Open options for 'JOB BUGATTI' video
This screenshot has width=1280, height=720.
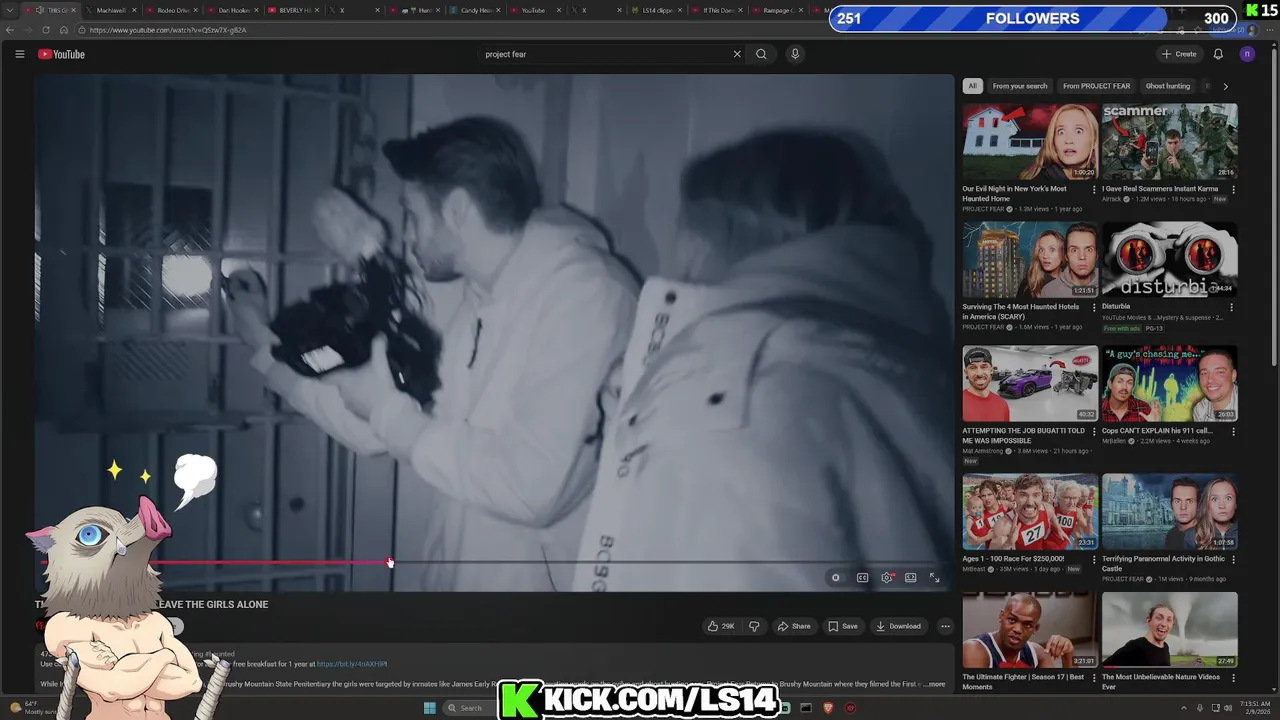1094,431
